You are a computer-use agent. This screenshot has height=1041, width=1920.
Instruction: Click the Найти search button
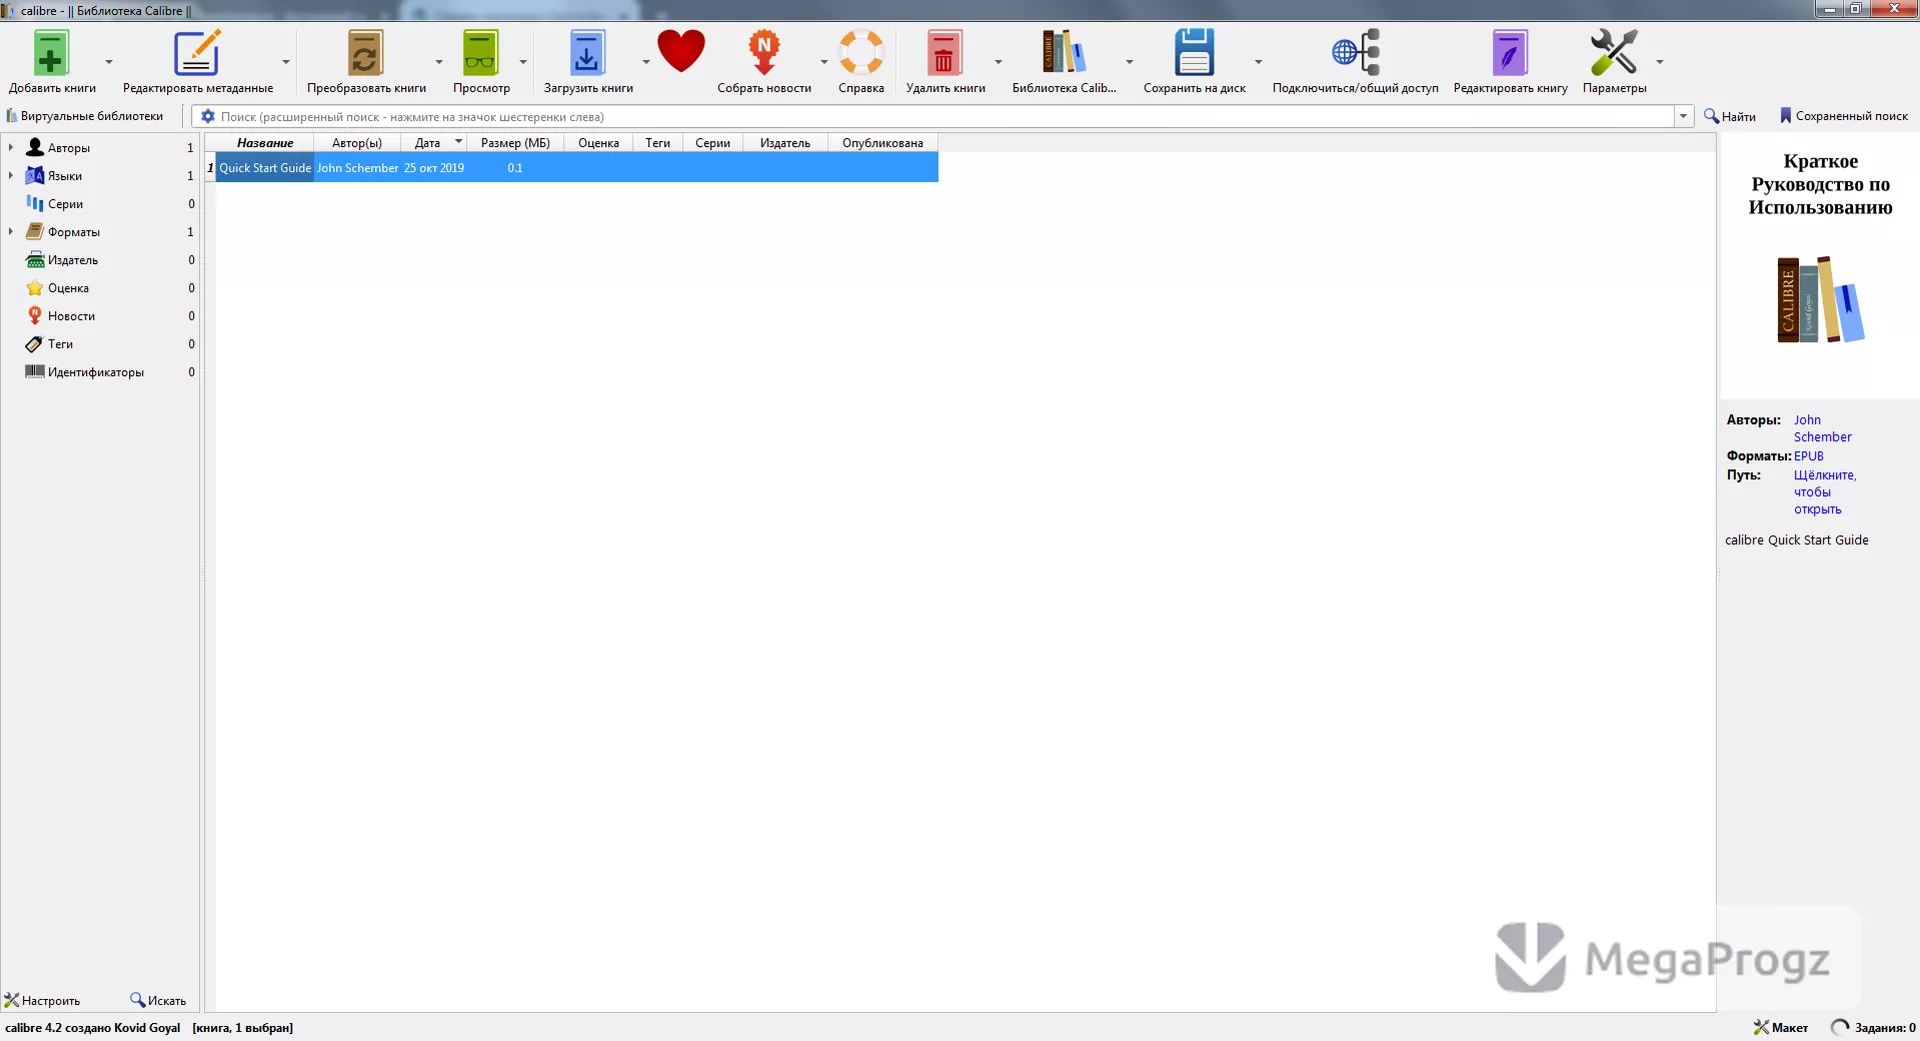pos(1730,116)
